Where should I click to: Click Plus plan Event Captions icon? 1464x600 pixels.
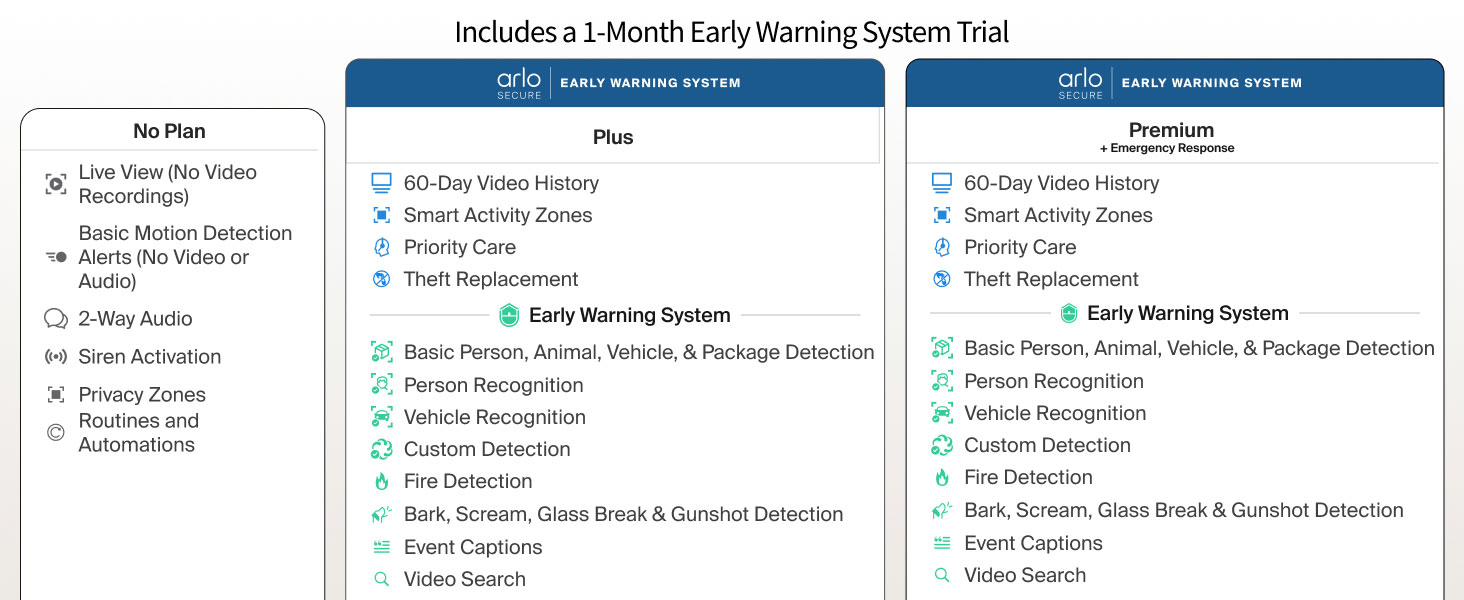point(381,547)
